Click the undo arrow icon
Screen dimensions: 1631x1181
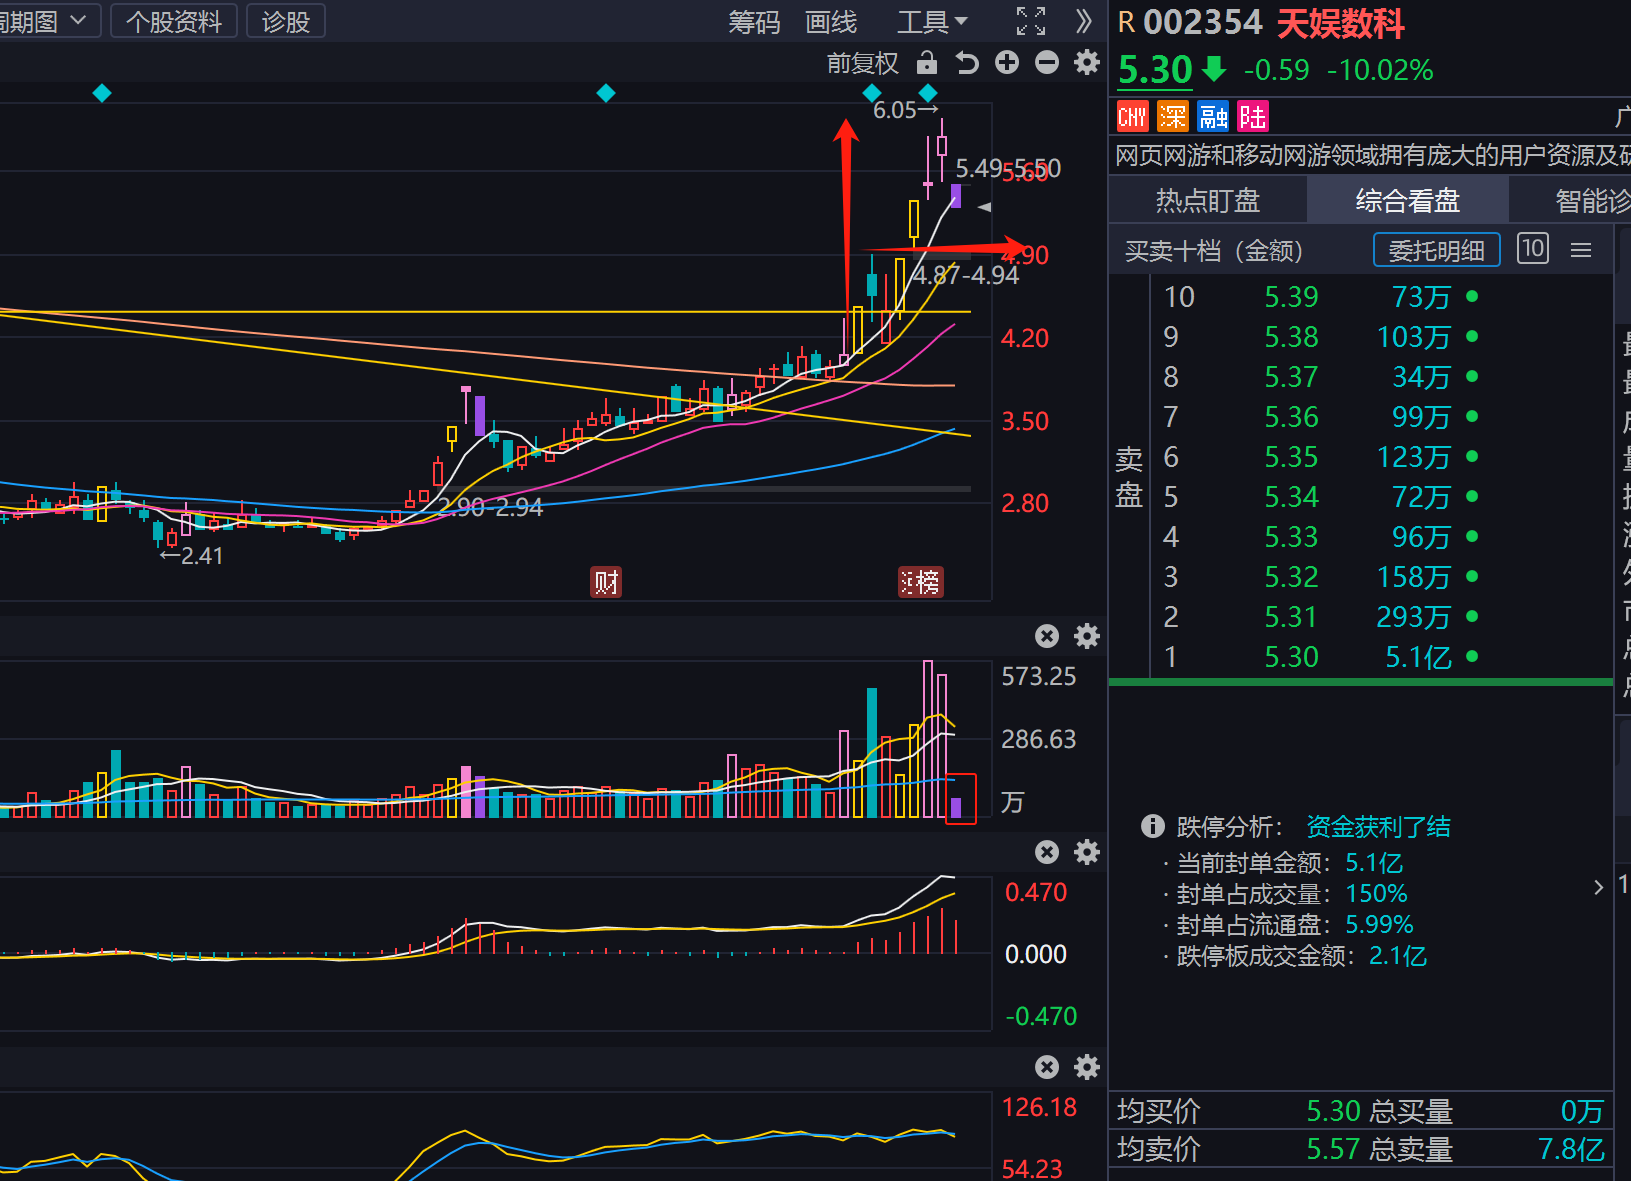[x=967, y=63]
